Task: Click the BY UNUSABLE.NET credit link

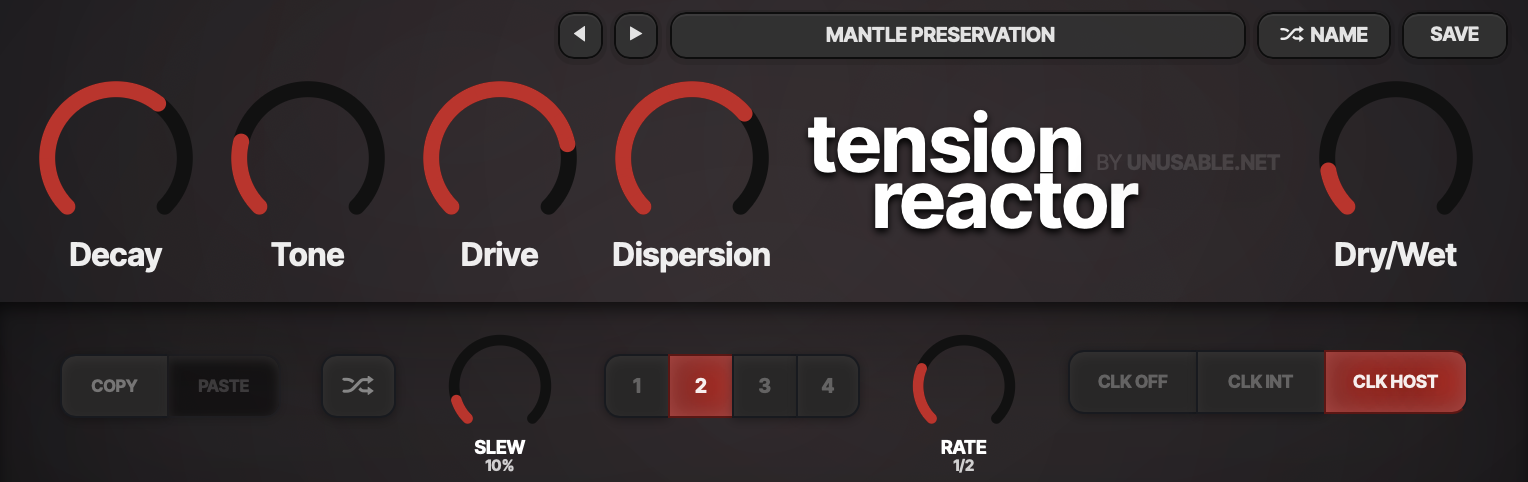Action: pyautogui.click(x=1188, y=162)
